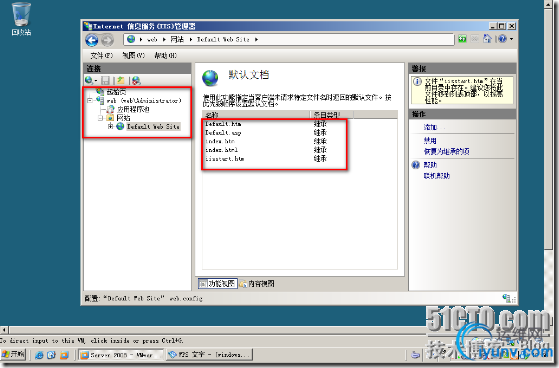
Task: Select the 应用程序池 application pools node
Action: click(133, 109)
